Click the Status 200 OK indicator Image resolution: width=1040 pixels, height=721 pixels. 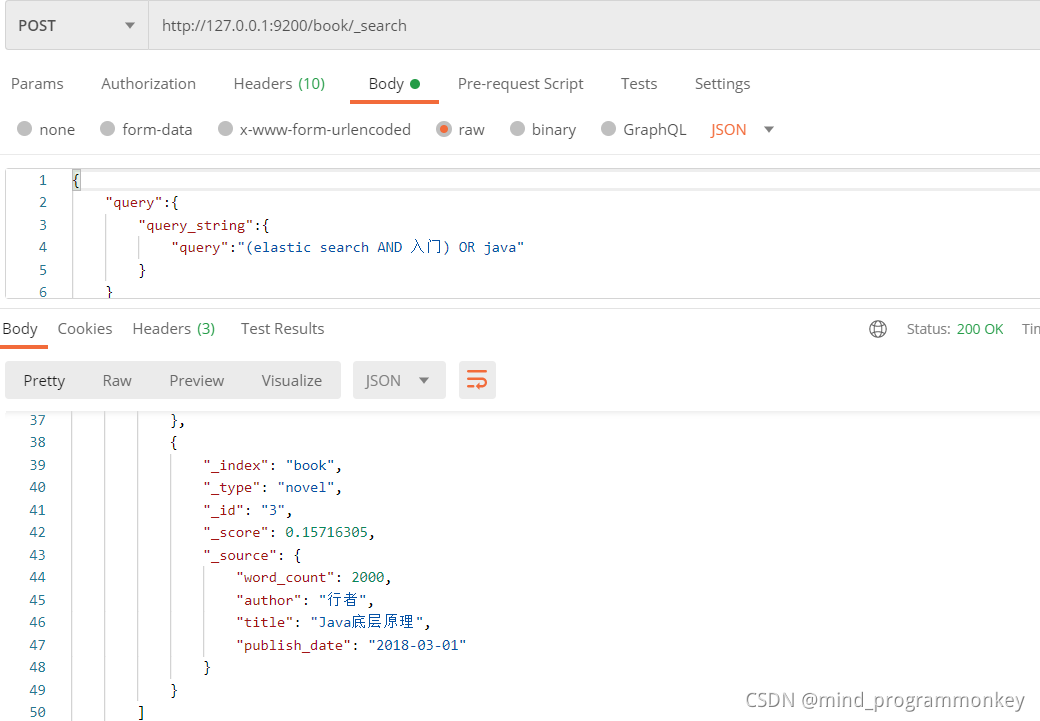tap(954, 329)
